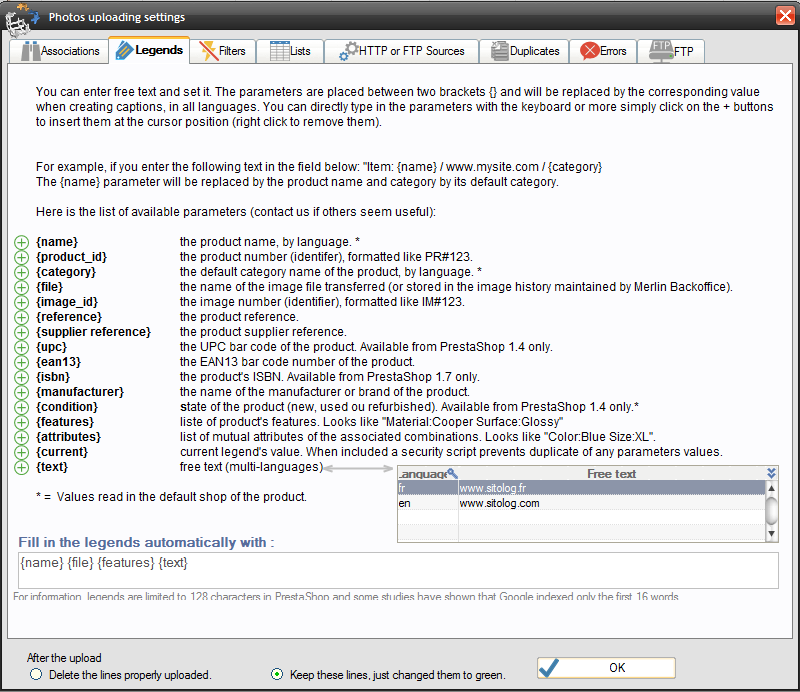The image size is (800, 692).
Task: Select Delete the lines properly uploaded option
Action: (x=36, y=675)
